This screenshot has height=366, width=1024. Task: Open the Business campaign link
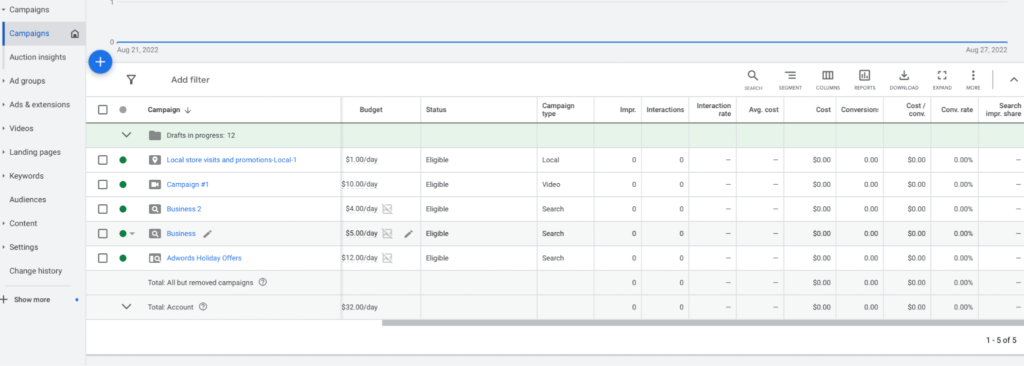(x=181, y=233)
